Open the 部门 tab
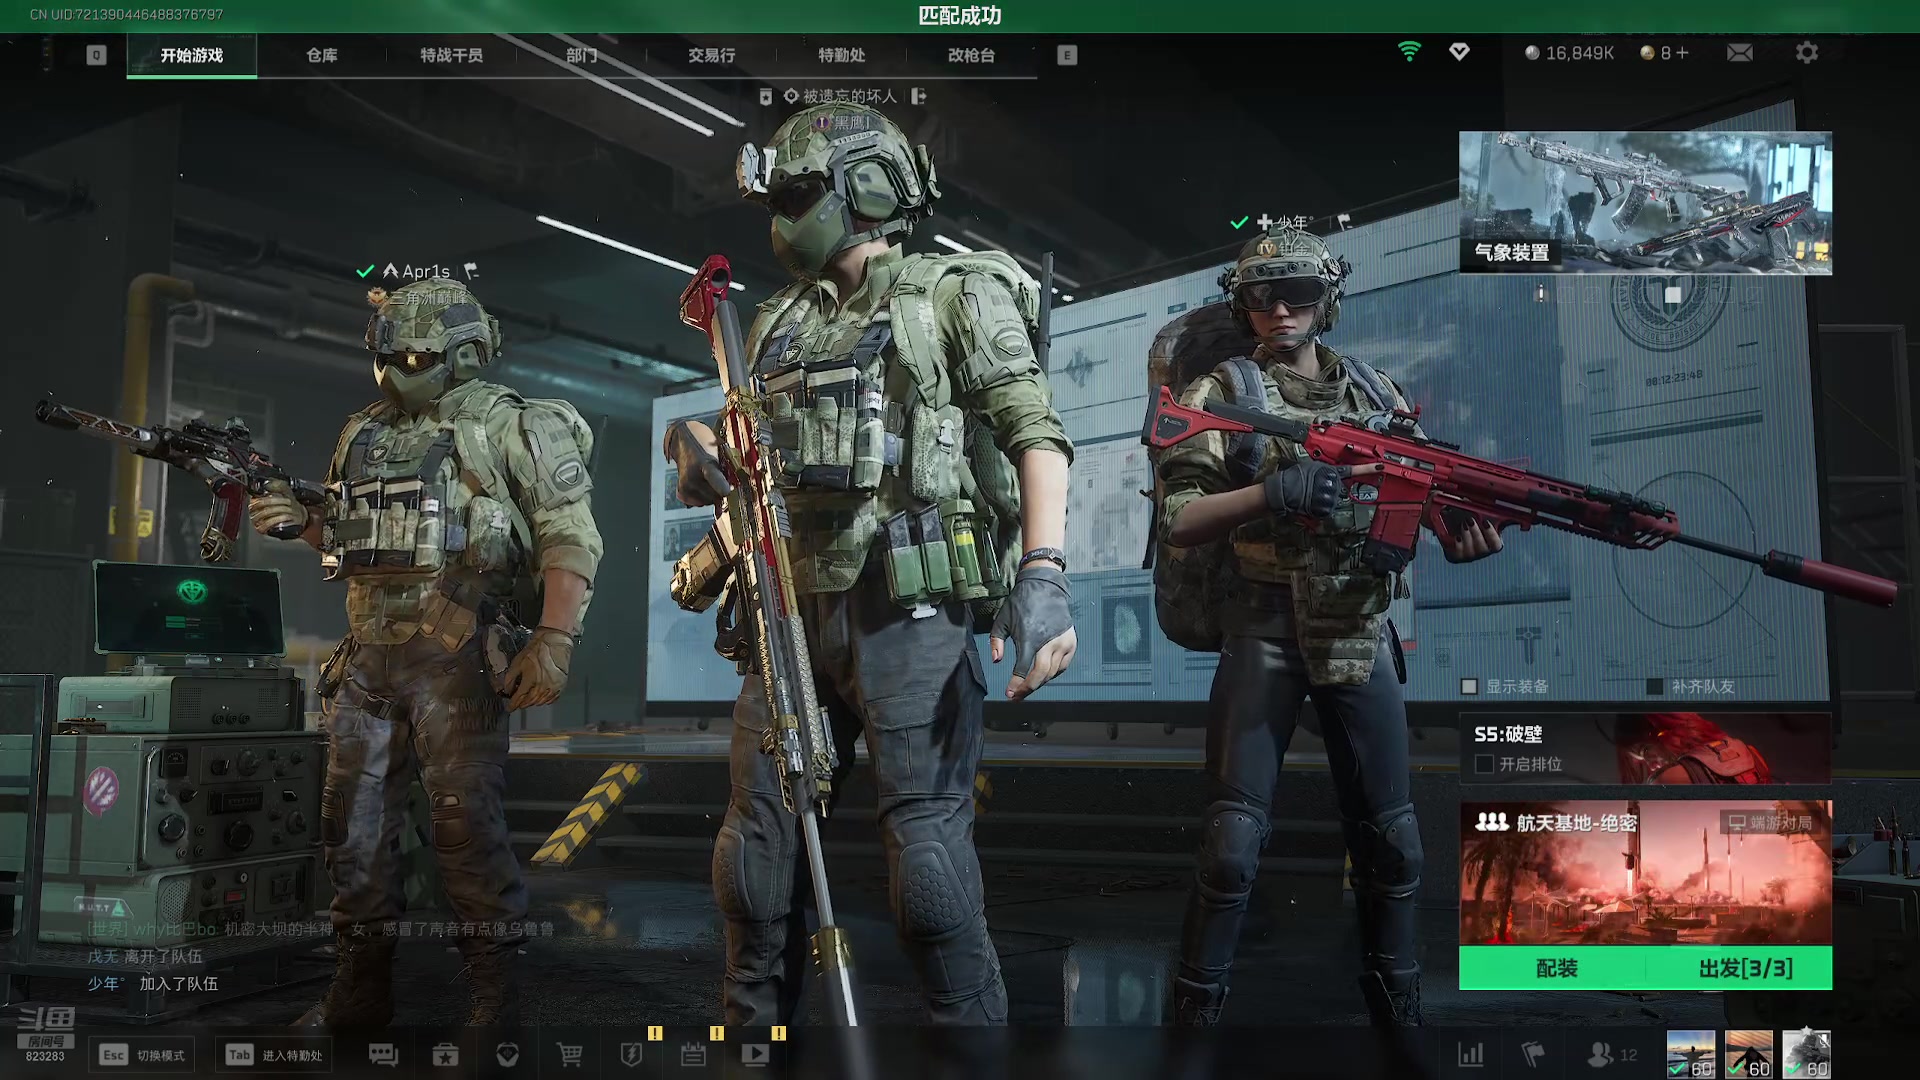Image resolution: width=1920 pixels, height=1080 pixels. 581,55
